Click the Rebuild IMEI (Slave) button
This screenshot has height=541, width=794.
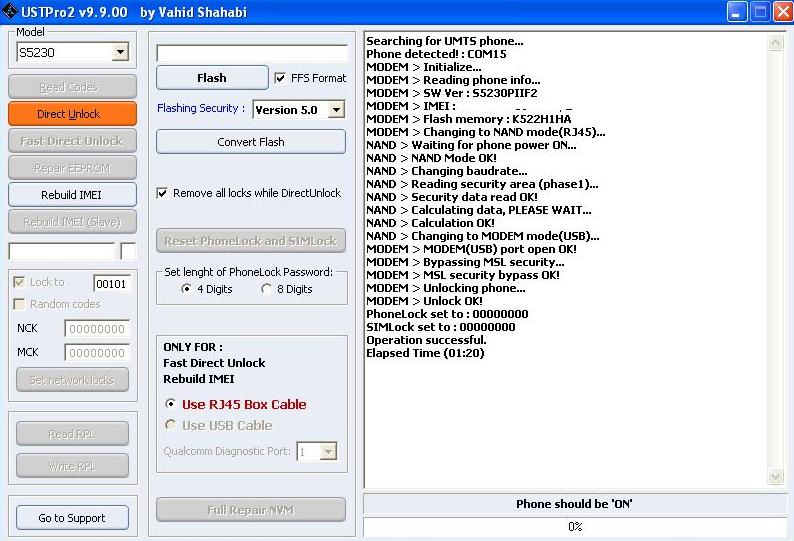point(72,222)
